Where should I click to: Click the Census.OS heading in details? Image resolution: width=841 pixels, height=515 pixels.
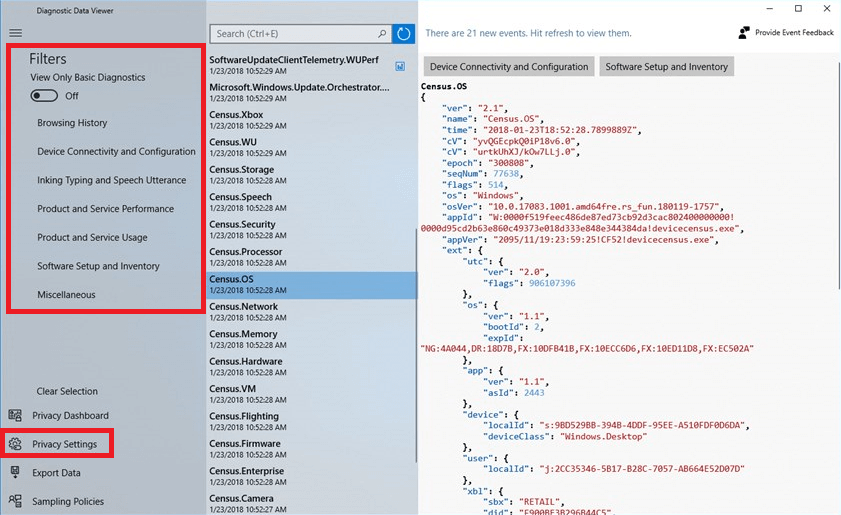444,86
